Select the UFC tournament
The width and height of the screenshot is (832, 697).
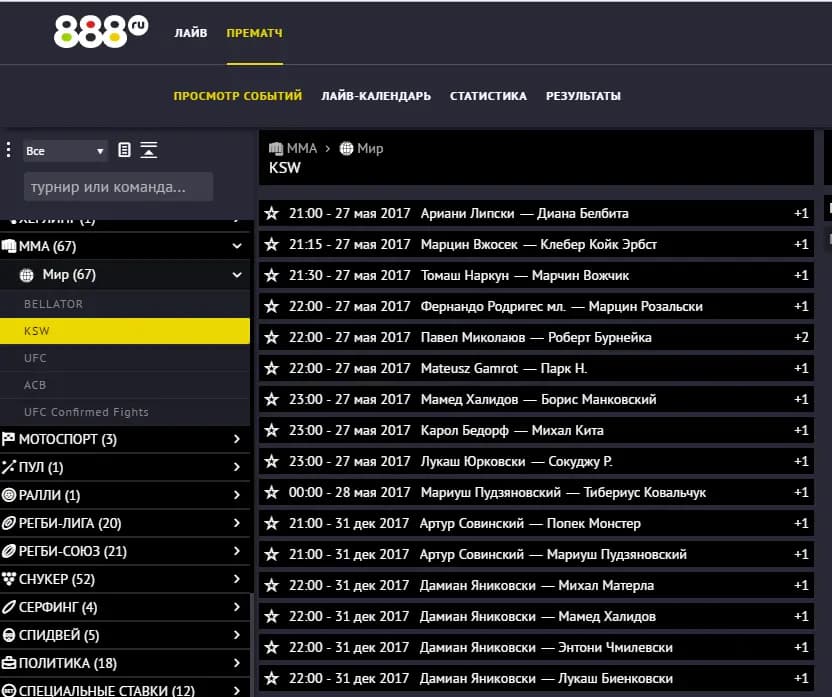pos(125,358)
